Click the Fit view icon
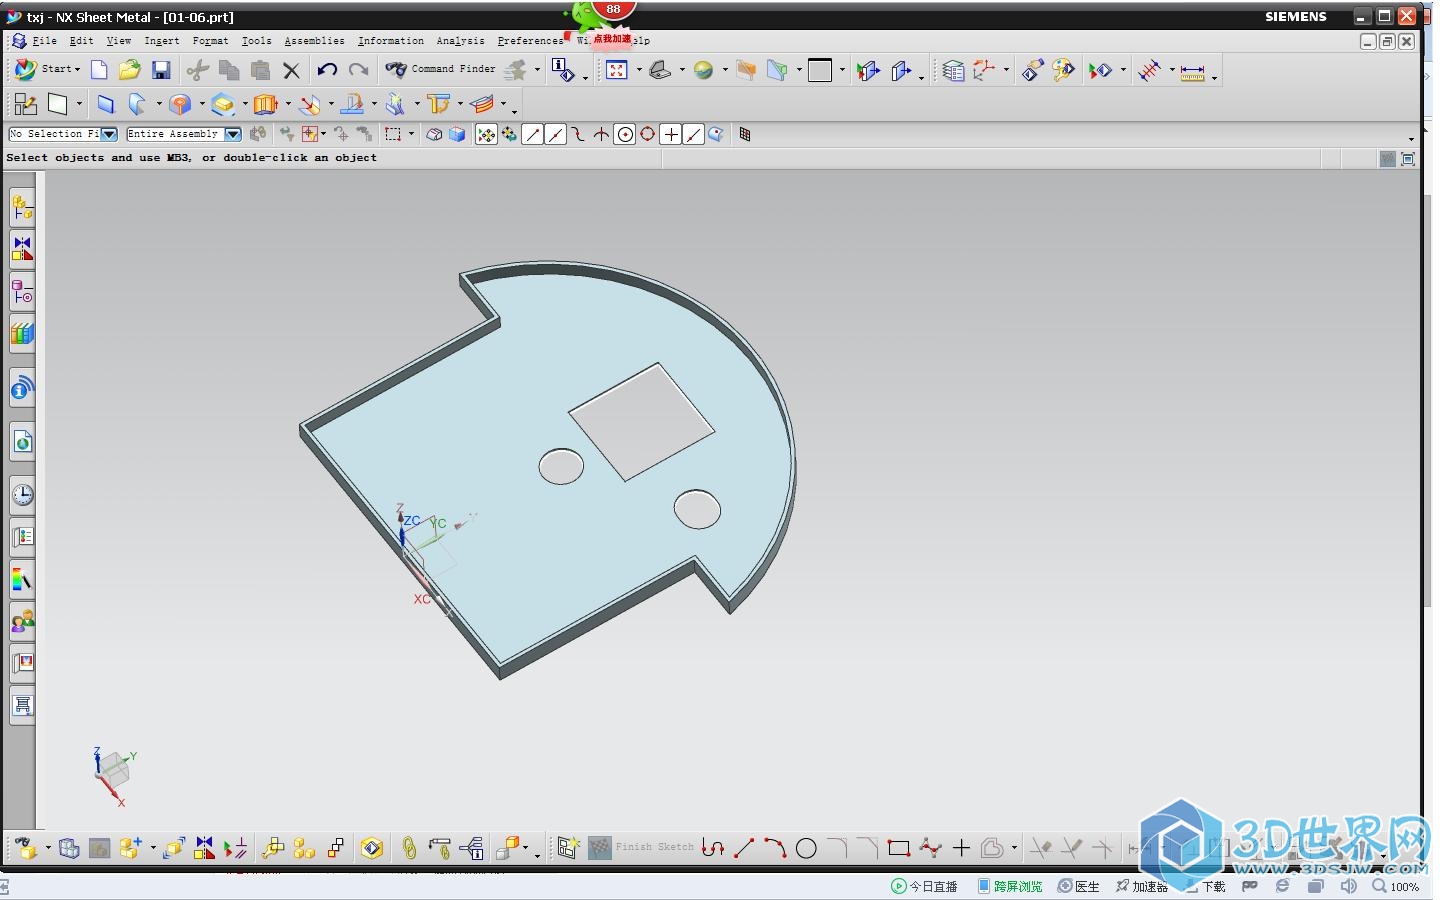 (617, 70)
